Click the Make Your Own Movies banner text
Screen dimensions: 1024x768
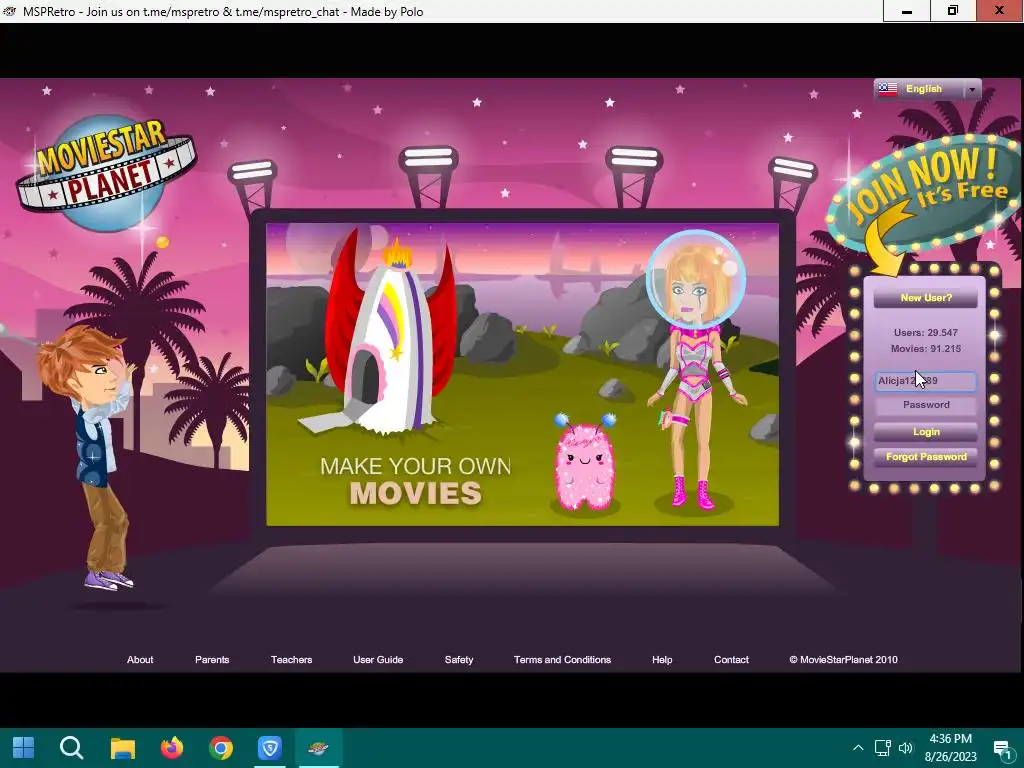(415, 481)
